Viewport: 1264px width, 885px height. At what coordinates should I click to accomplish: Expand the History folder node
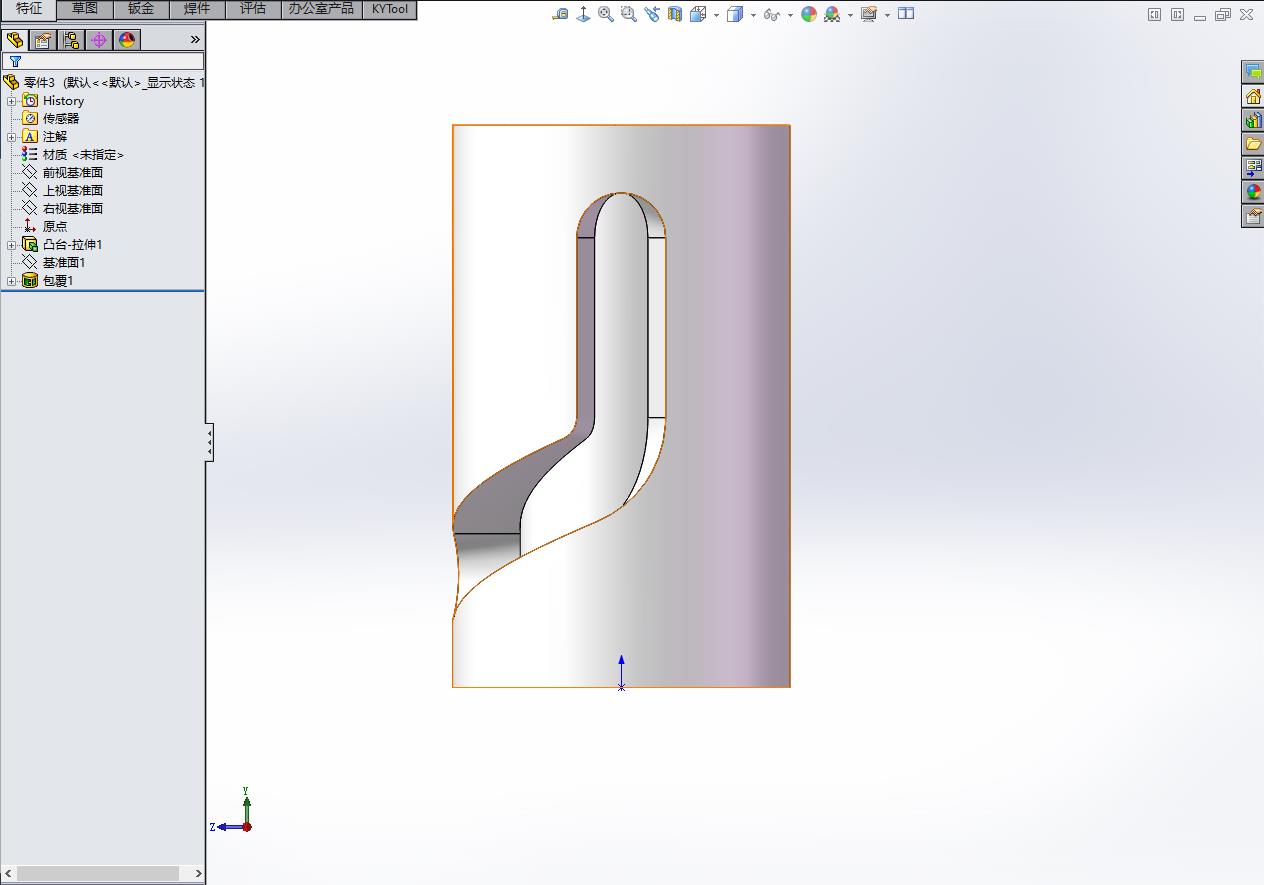tap(11, 101)
